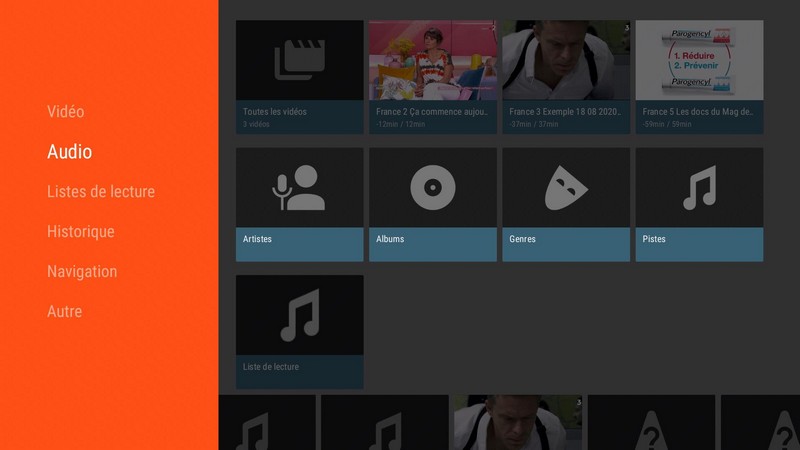
Task: Go to Vidéo in the side menu
Action: point(66,112)
